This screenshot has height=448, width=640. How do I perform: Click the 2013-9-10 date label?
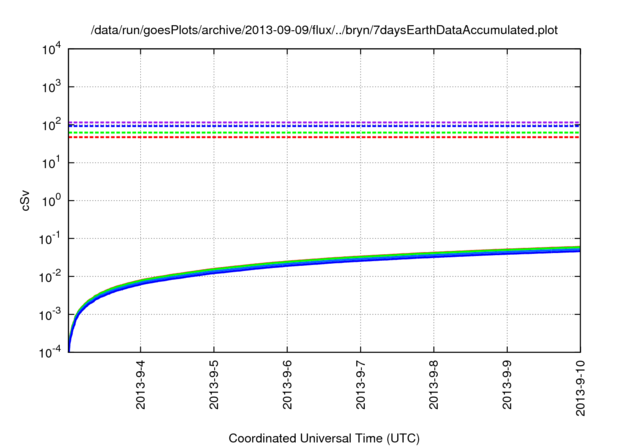point(580,388)
